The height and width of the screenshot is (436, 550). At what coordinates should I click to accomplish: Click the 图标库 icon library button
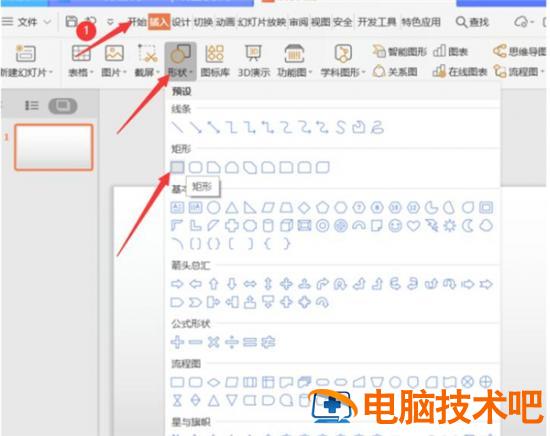215,61
